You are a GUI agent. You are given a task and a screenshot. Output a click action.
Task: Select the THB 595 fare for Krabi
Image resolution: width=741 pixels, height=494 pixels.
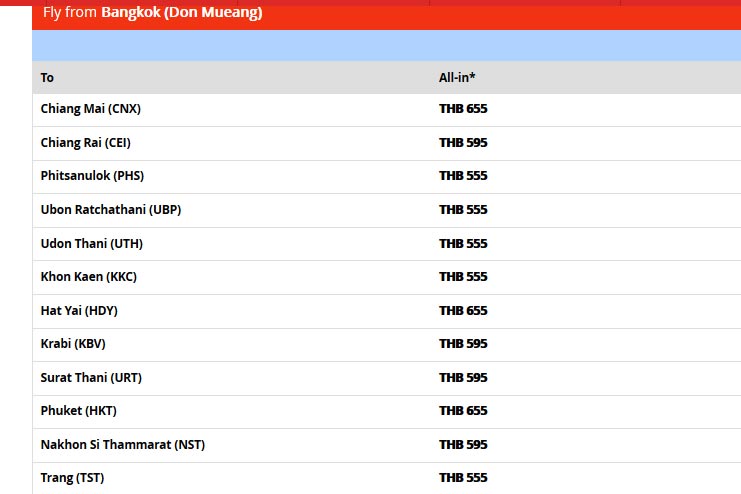(463, 344)
